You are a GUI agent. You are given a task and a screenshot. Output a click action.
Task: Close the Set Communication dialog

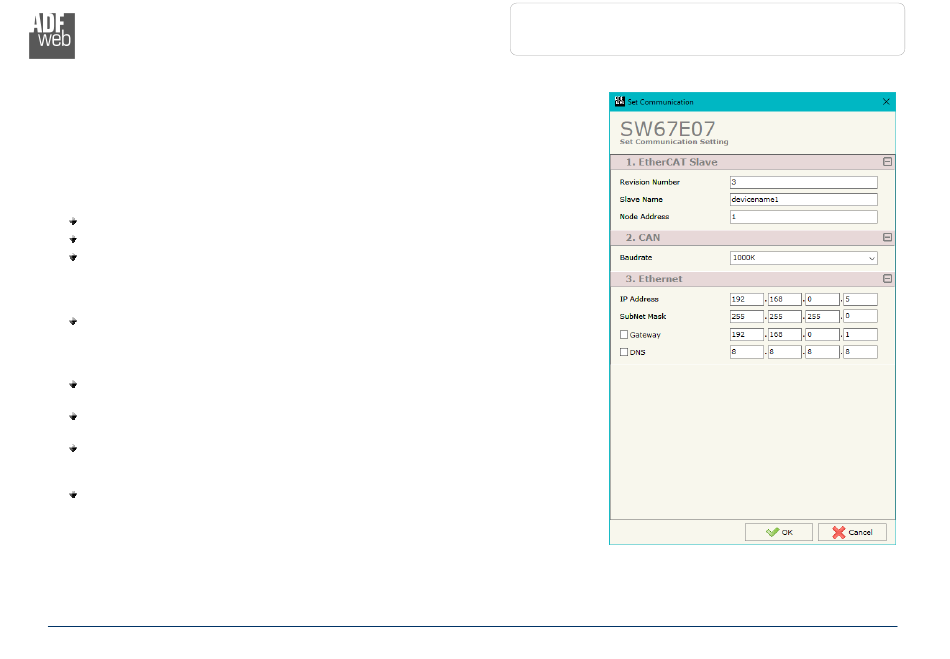886,102
